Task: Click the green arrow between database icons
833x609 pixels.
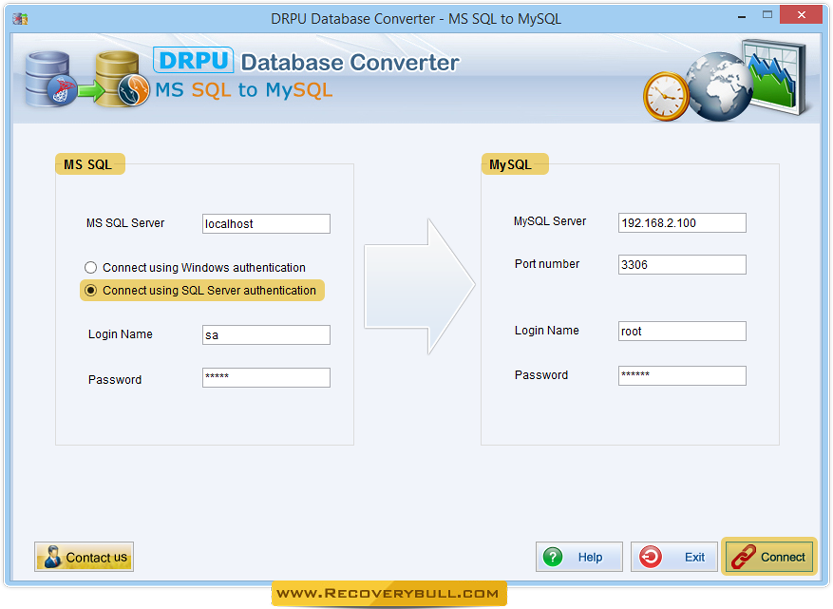Action: [91, 91]
